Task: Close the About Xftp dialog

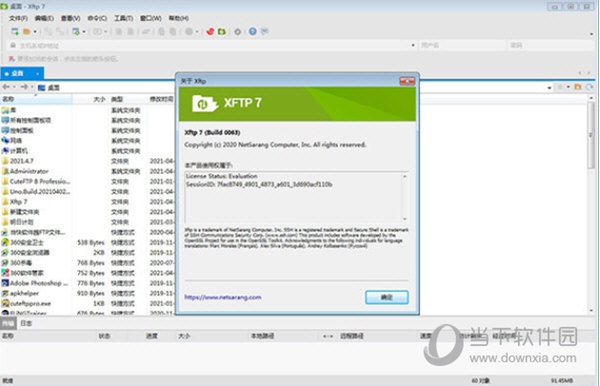Action: tap(407, 81)
